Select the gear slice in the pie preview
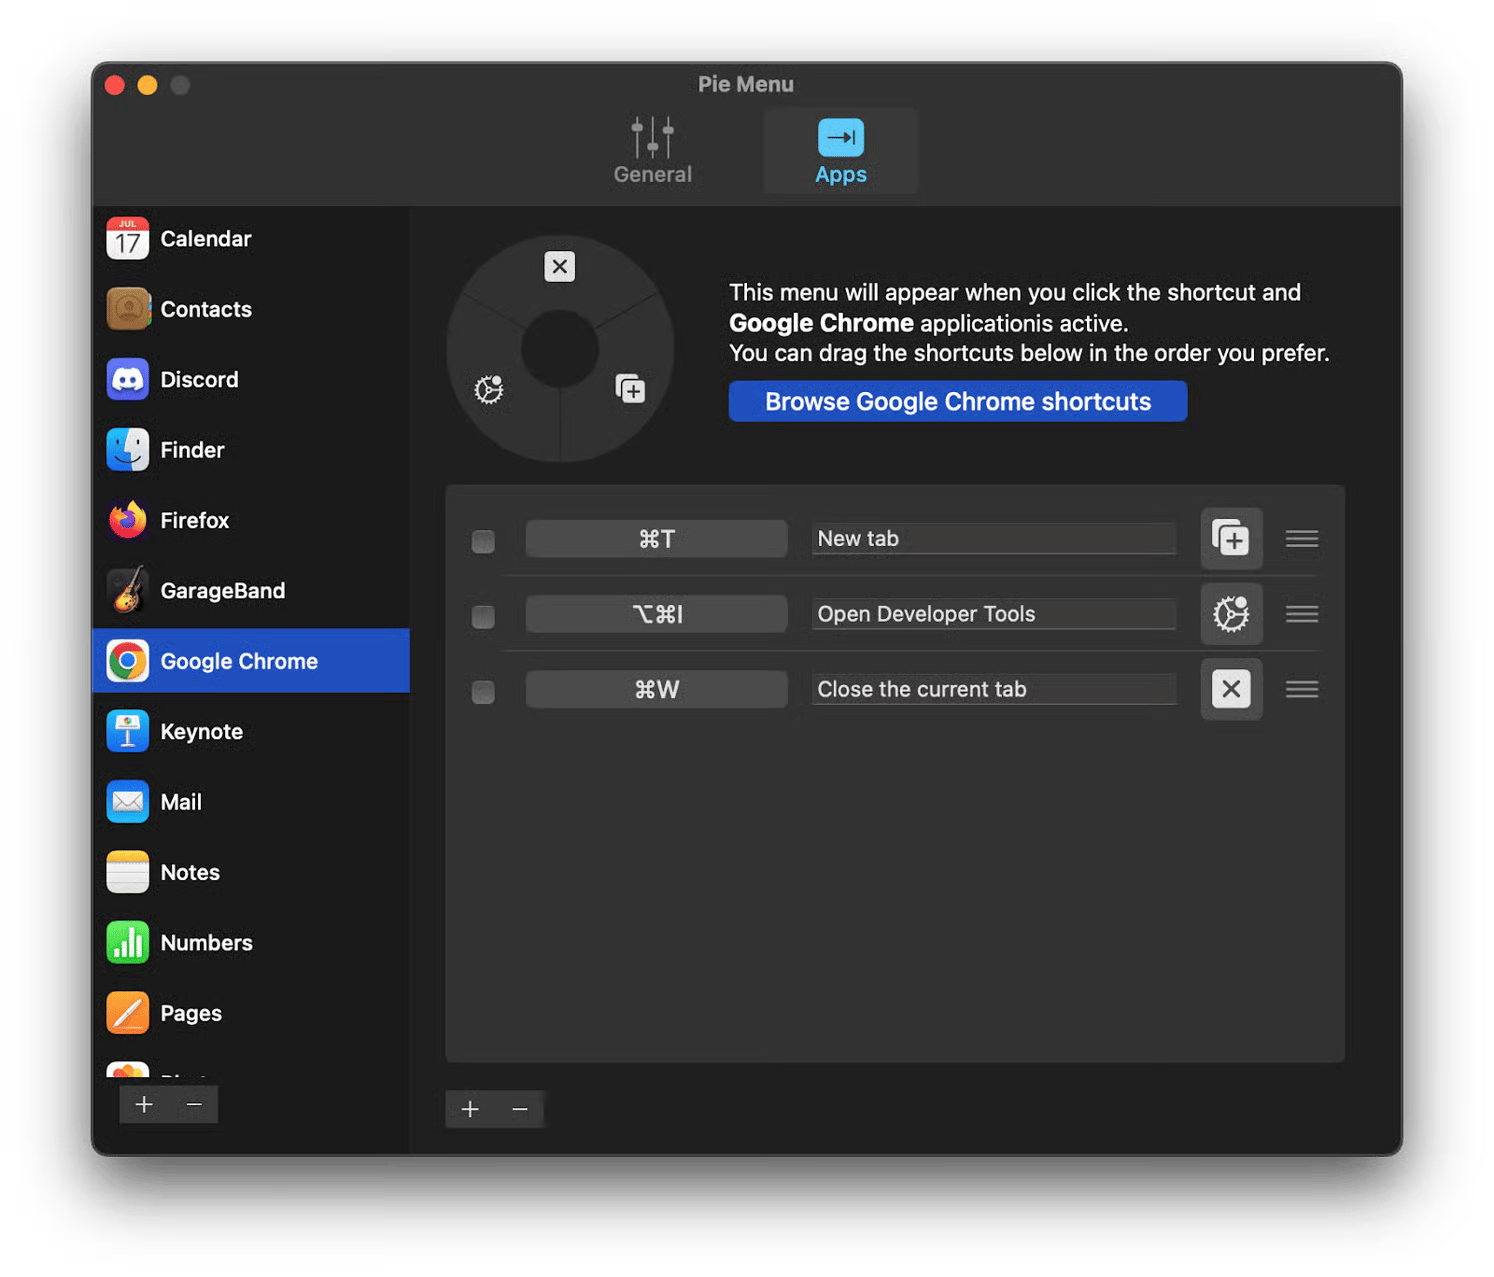This screenshot has width=1494, height=1277. tap(489, 389)
